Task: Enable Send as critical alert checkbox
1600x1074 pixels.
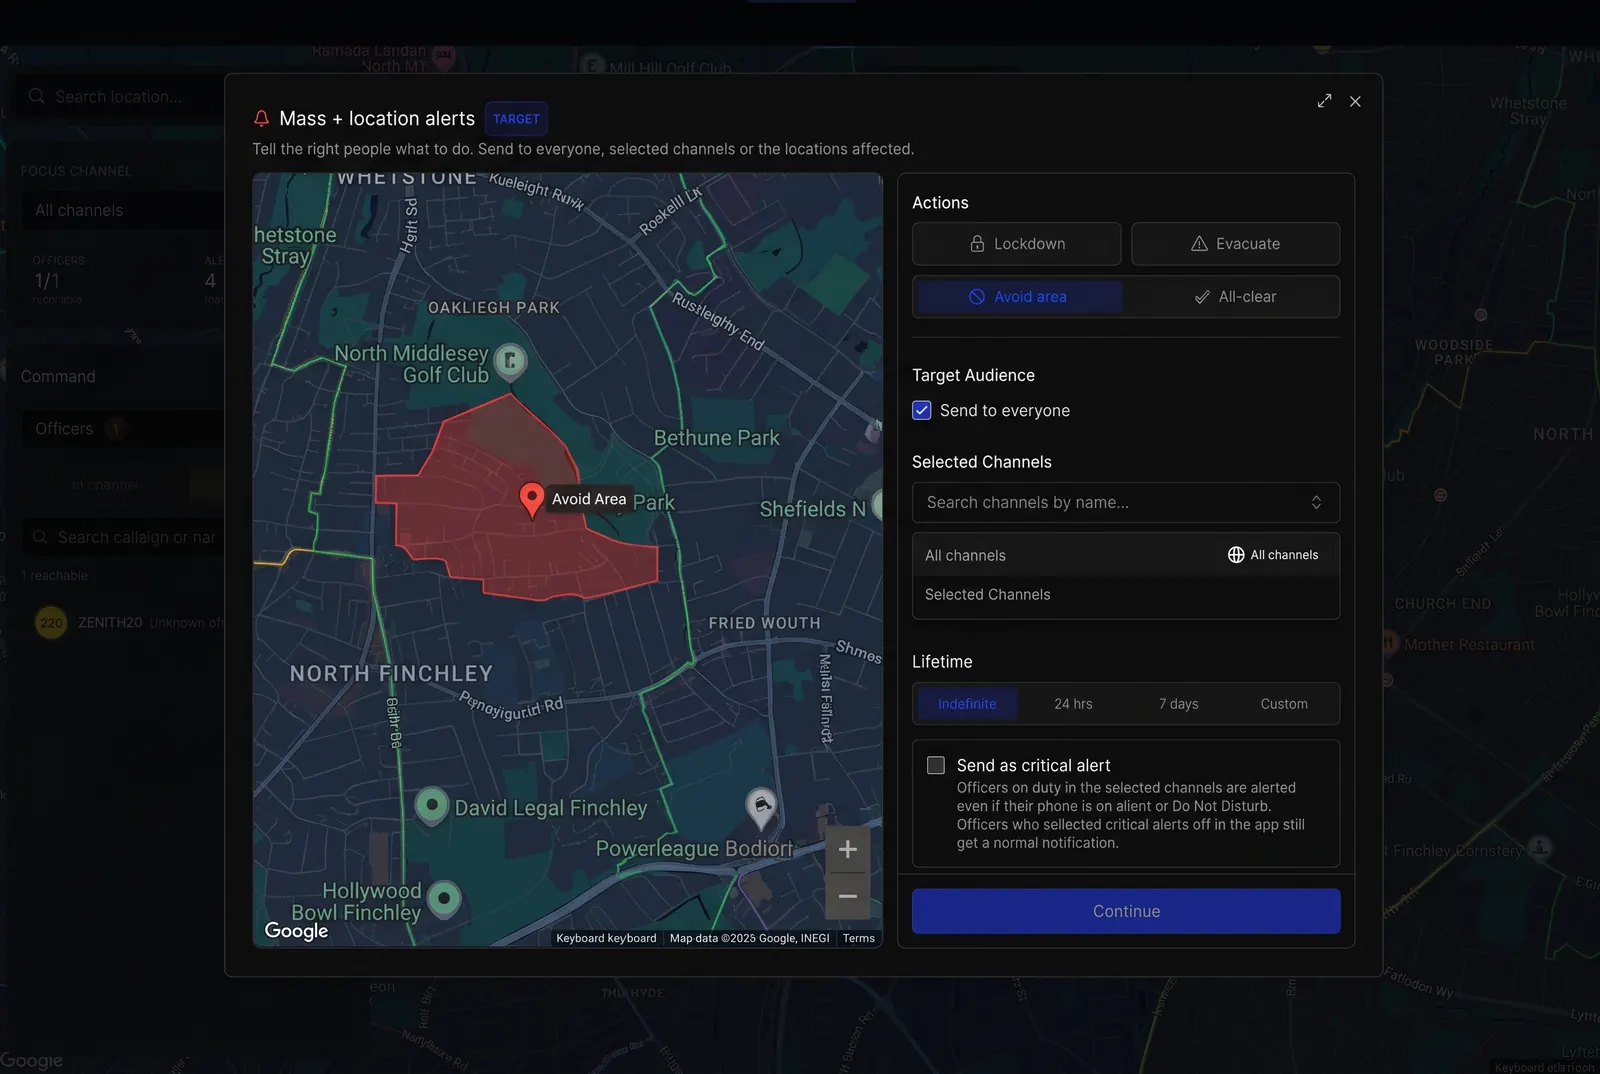Action: pyautogui.click(x=936, y=765)
